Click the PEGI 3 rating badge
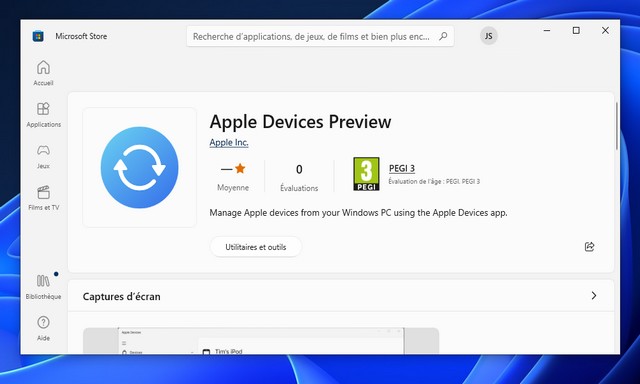 [x=366, y=174]
